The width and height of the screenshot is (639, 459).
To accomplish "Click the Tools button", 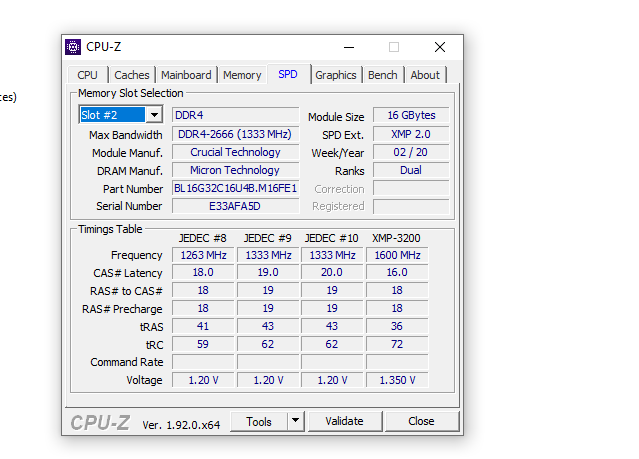I will [259, 421].
